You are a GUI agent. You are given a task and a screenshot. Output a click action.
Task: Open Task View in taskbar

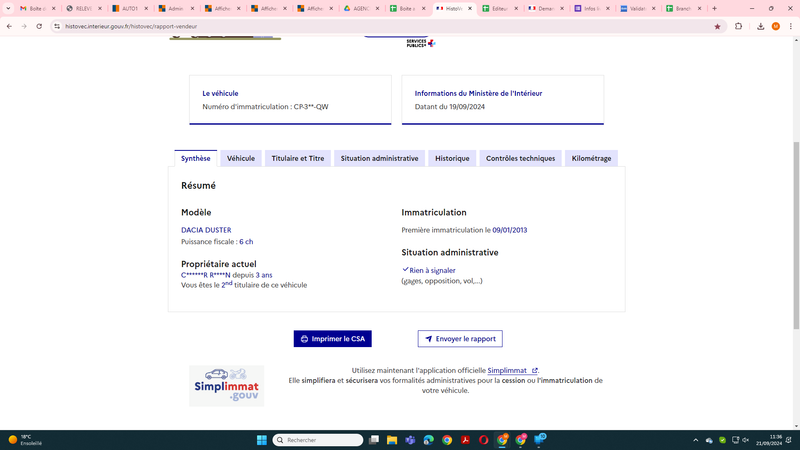[374, 440]
